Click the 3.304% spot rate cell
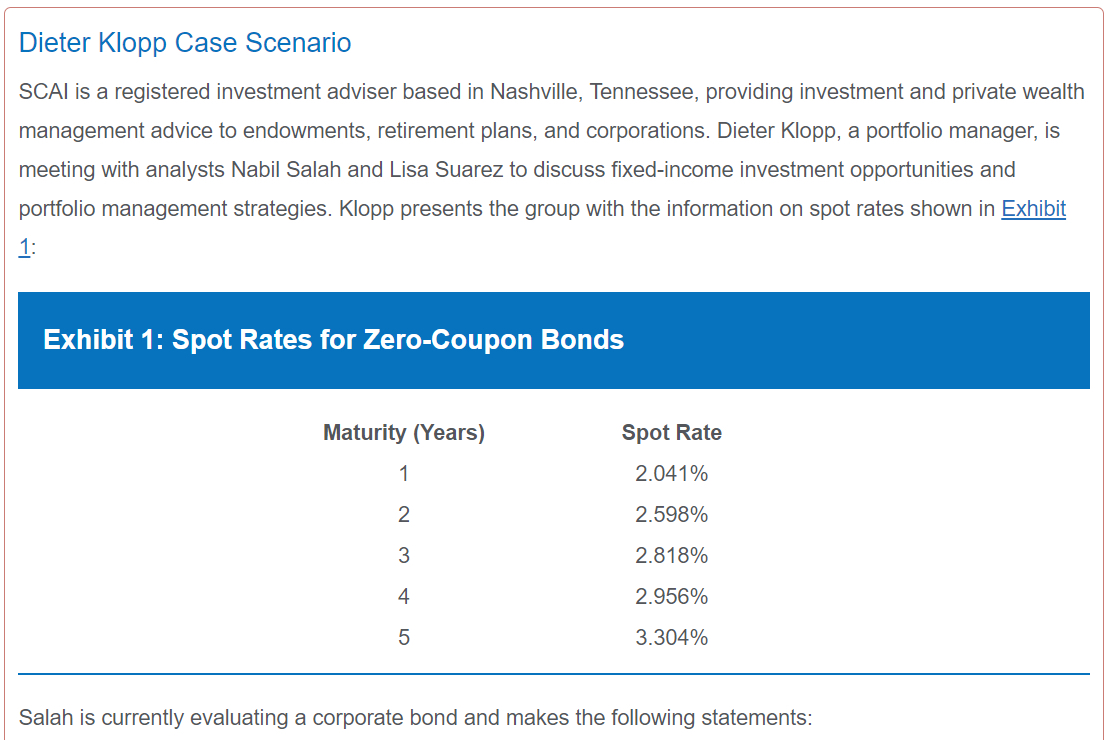Viewport: 1106px width, 740px height. pos(671,638)
